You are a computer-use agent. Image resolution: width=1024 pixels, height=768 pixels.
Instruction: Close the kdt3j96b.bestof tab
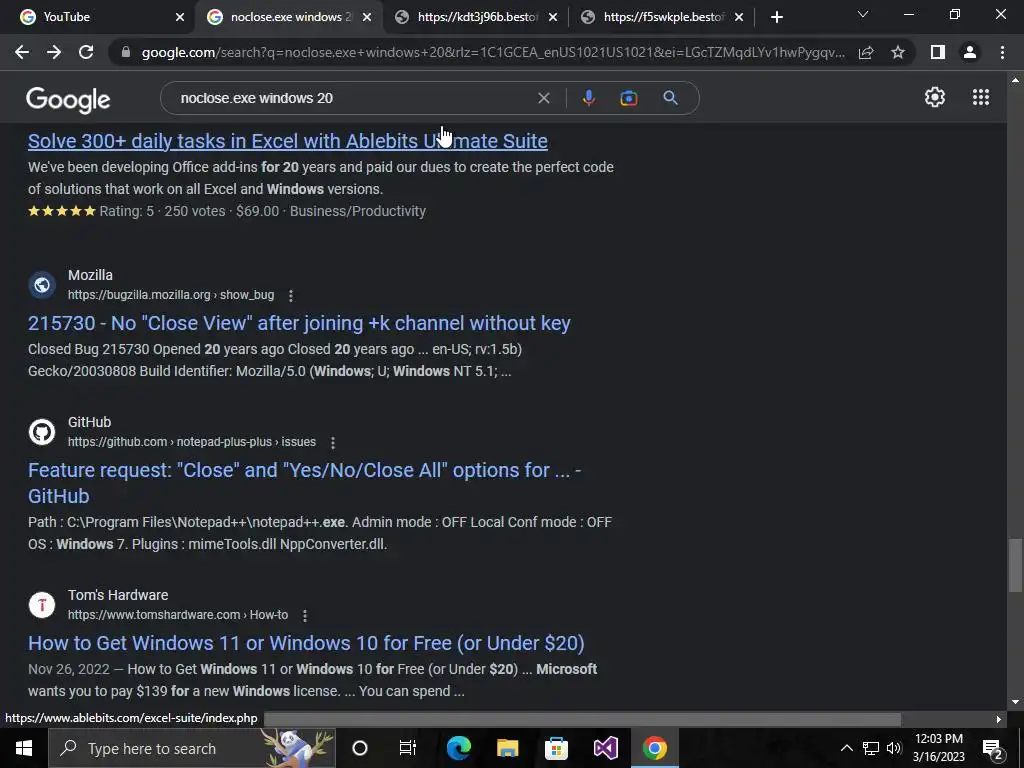553,17
